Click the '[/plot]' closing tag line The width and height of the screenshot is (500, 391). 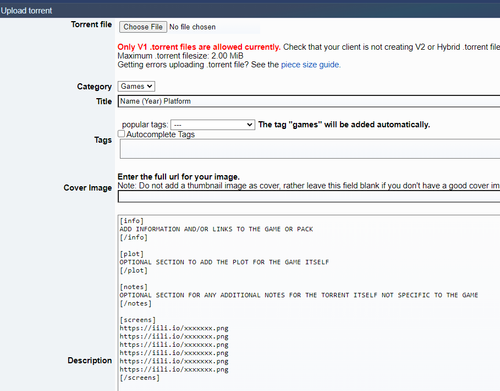point(134,270)
